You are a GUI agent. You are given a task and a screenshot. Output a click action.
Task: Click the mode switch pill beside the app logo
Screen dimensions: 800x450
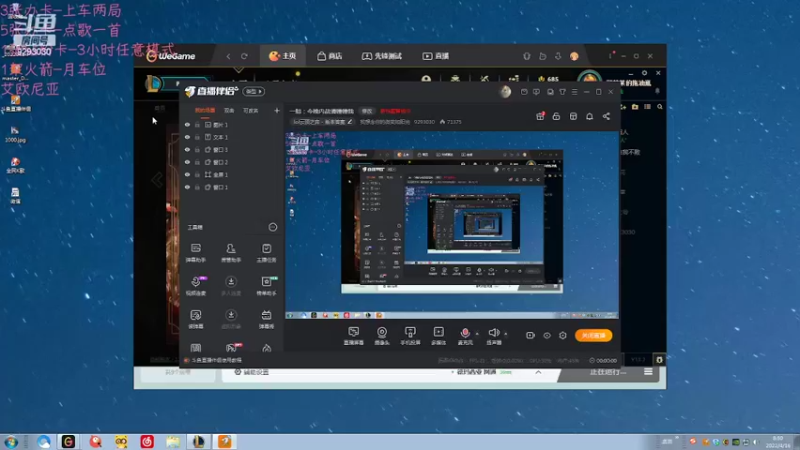[254, 91]
